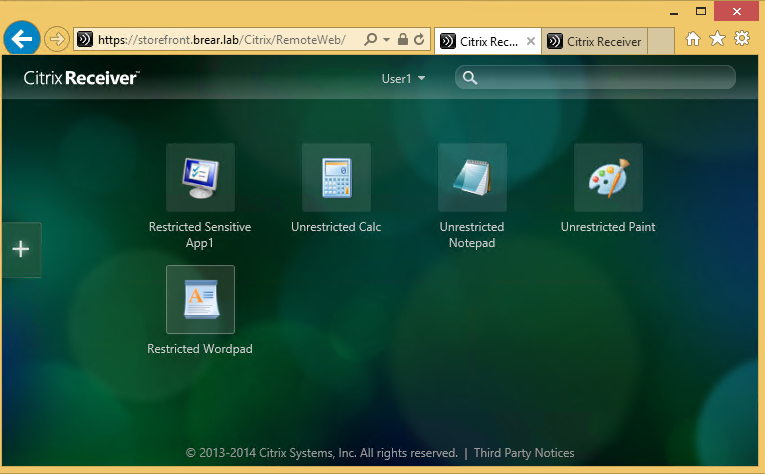Viewport: 765px width, 474px height.
Task: Launch the Unrestricted Paint app
Action: pyautogui.click(x=608, y=177)
